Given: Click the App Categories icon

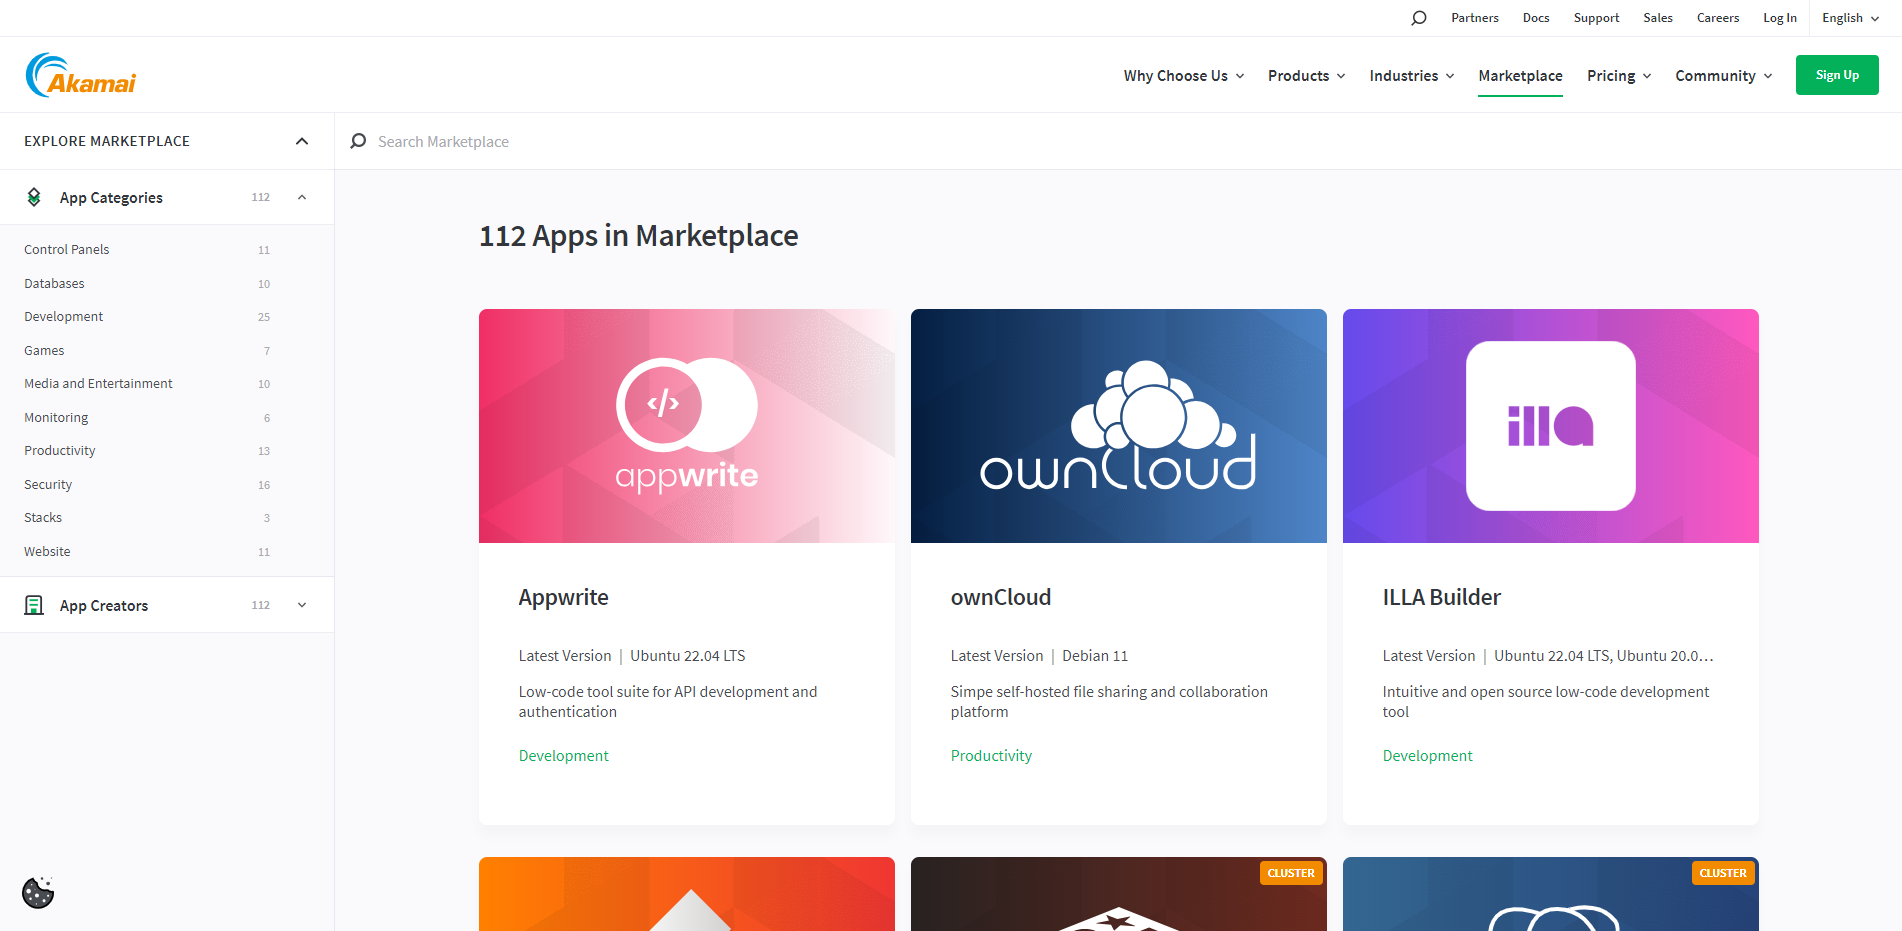Looking at the screenshot, I should pos(34,197).
